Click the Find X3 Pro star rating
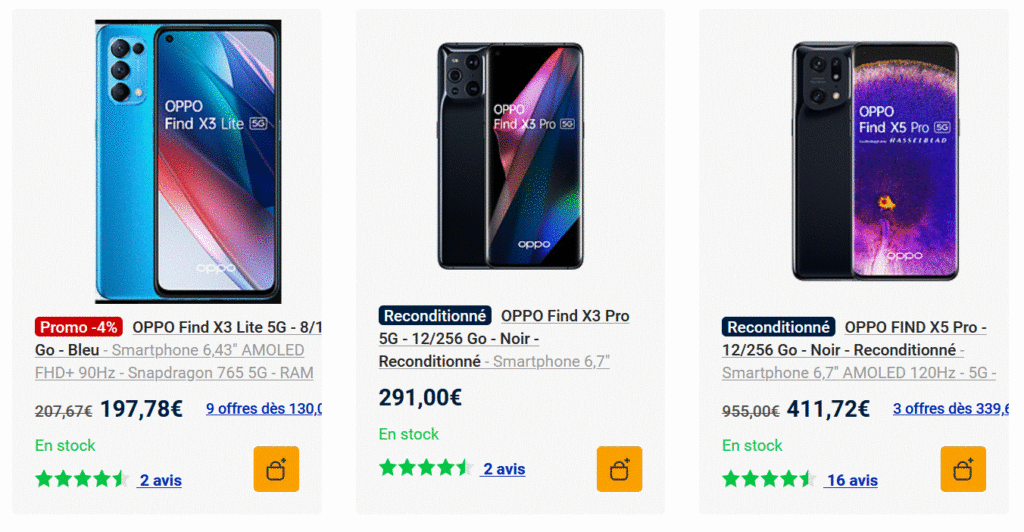Viewport: 1024px width, 532px height. (426, 468)
